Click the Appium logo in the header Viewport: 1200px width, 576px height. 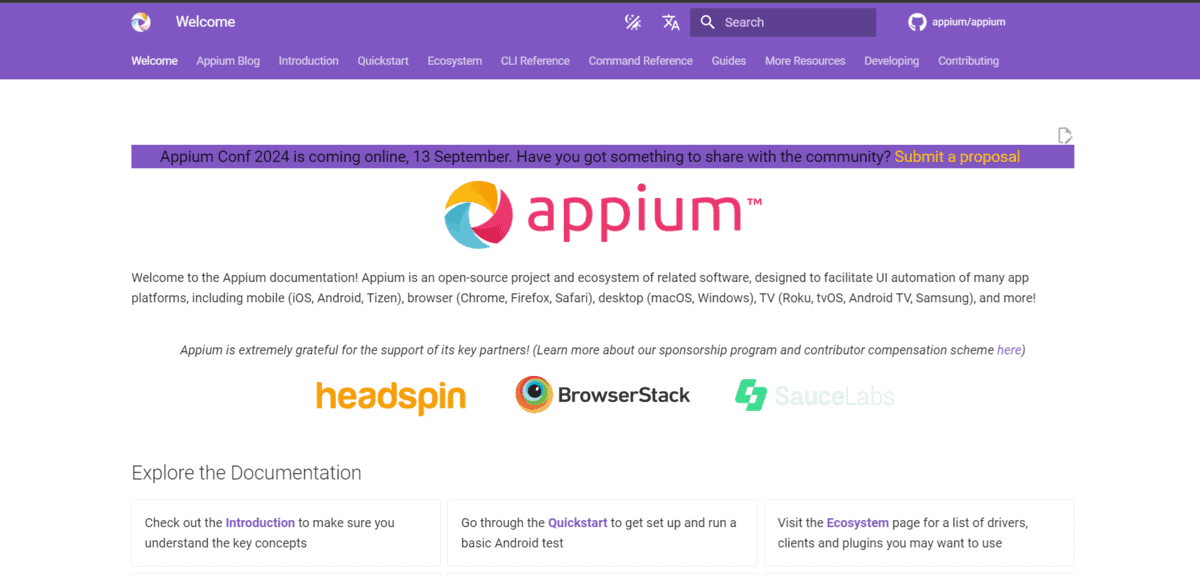[139, 21]
